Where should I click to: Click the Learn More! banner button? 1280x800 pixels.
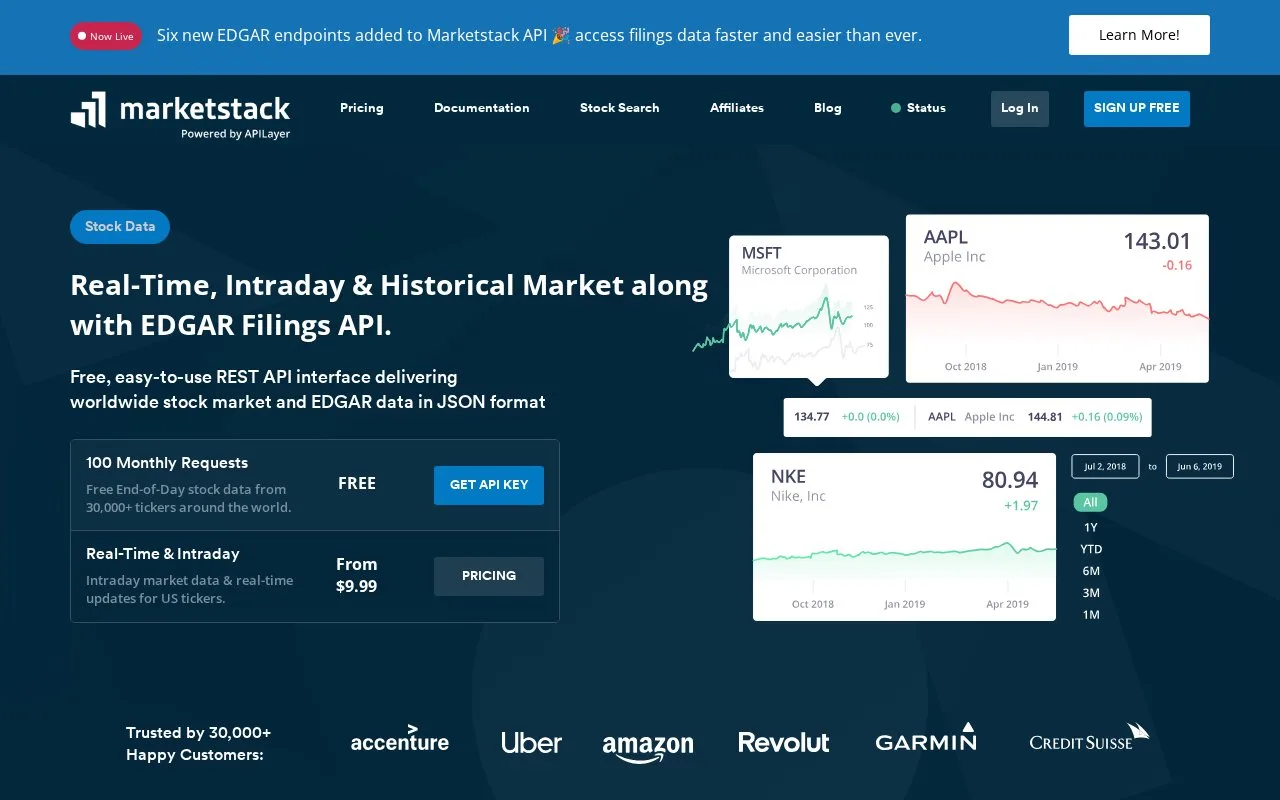coord(1139,35)
